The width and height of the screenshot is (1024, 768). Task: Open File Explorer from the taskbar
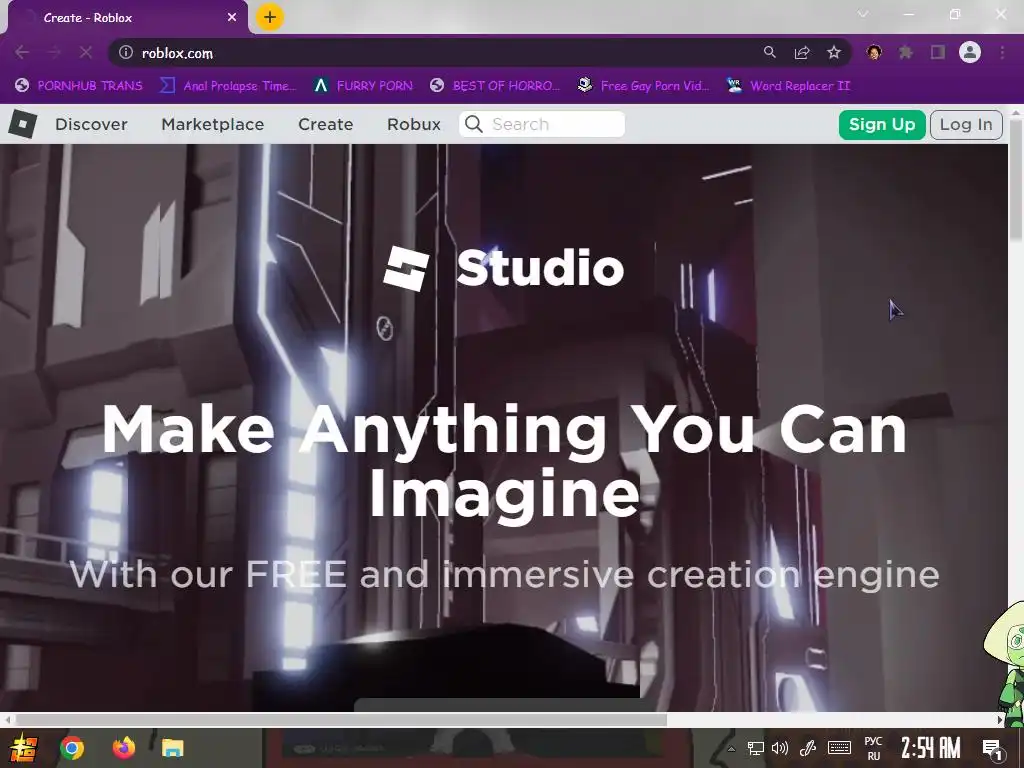point(173,748)
